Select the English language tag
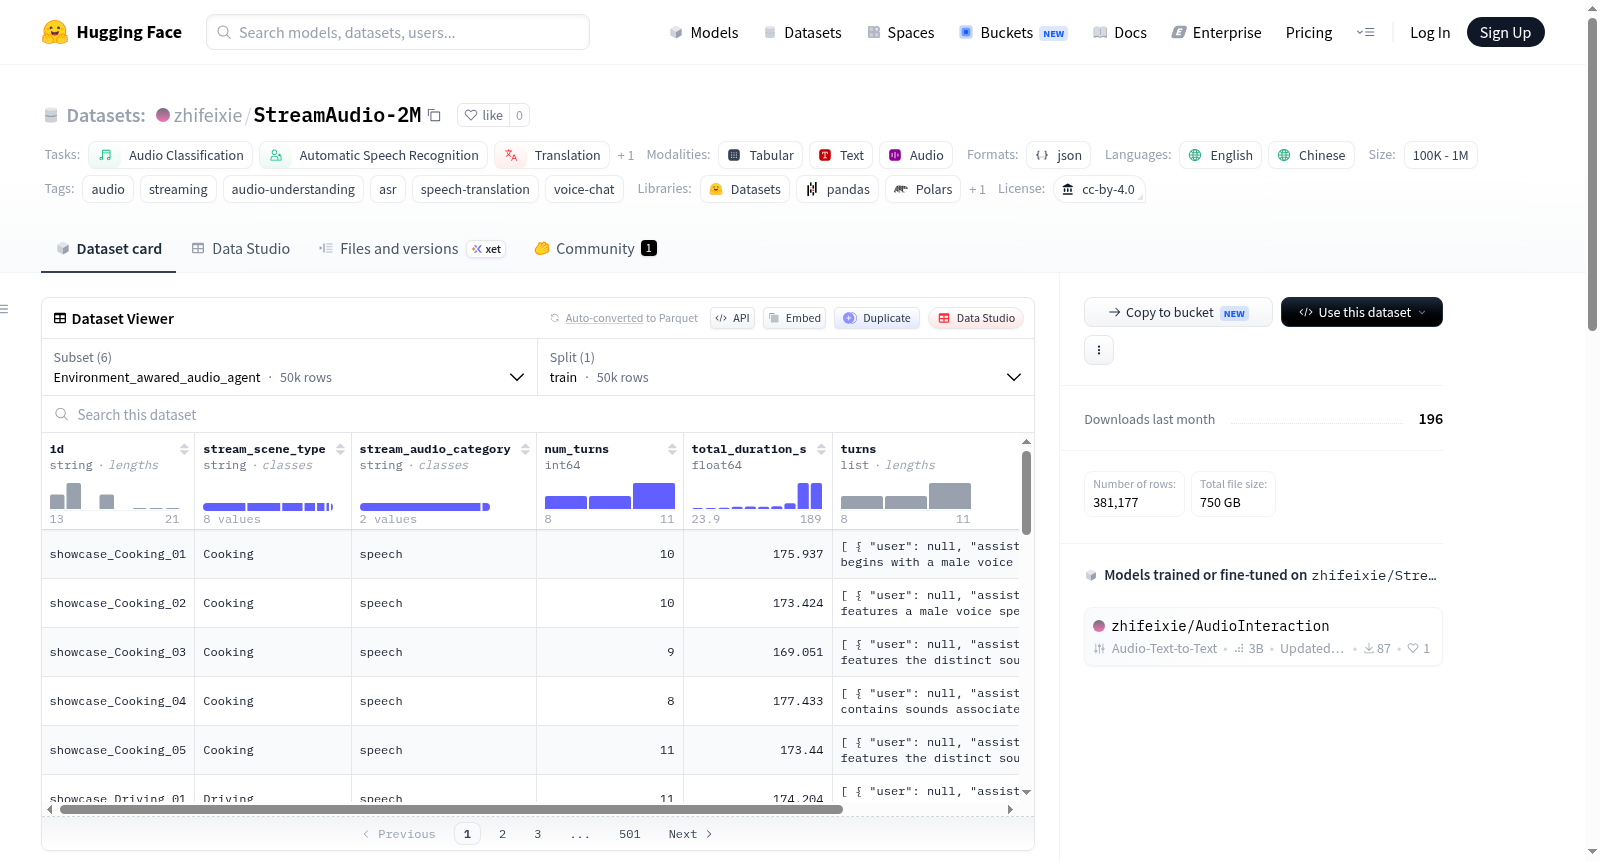 [1220, 155]
